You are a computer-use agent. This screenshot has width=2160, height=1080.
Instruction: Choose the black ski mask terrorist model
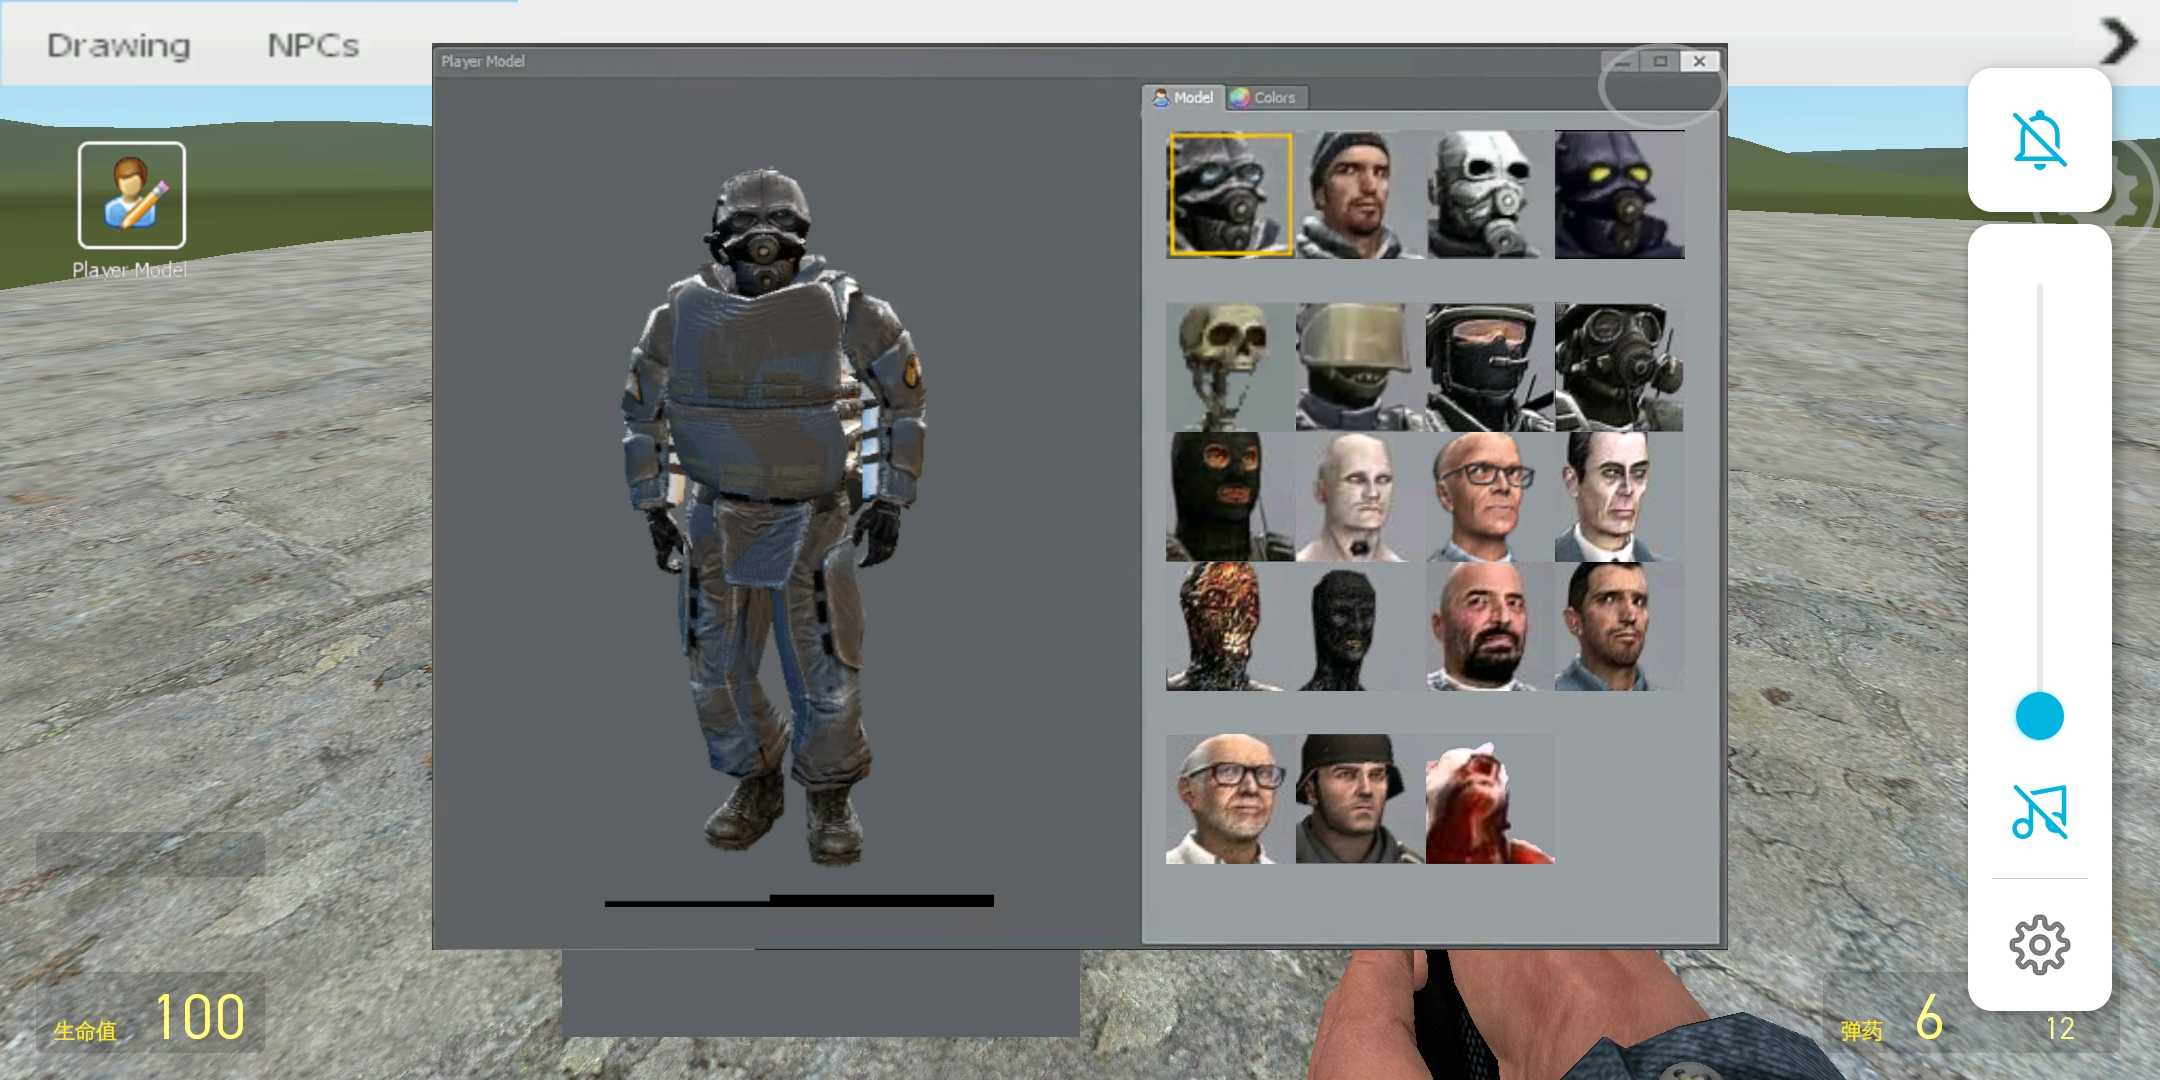pos(1230,497)
